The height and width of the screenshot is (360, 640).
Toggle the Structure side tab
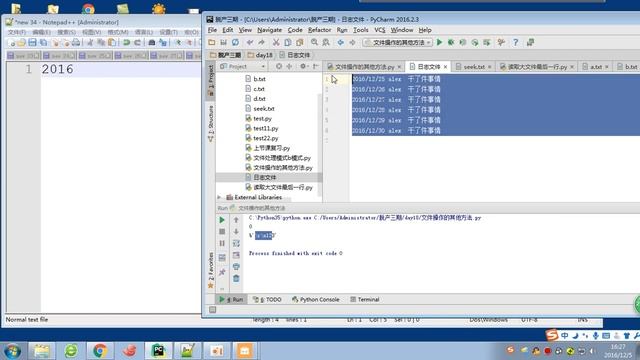coord(211,123)
